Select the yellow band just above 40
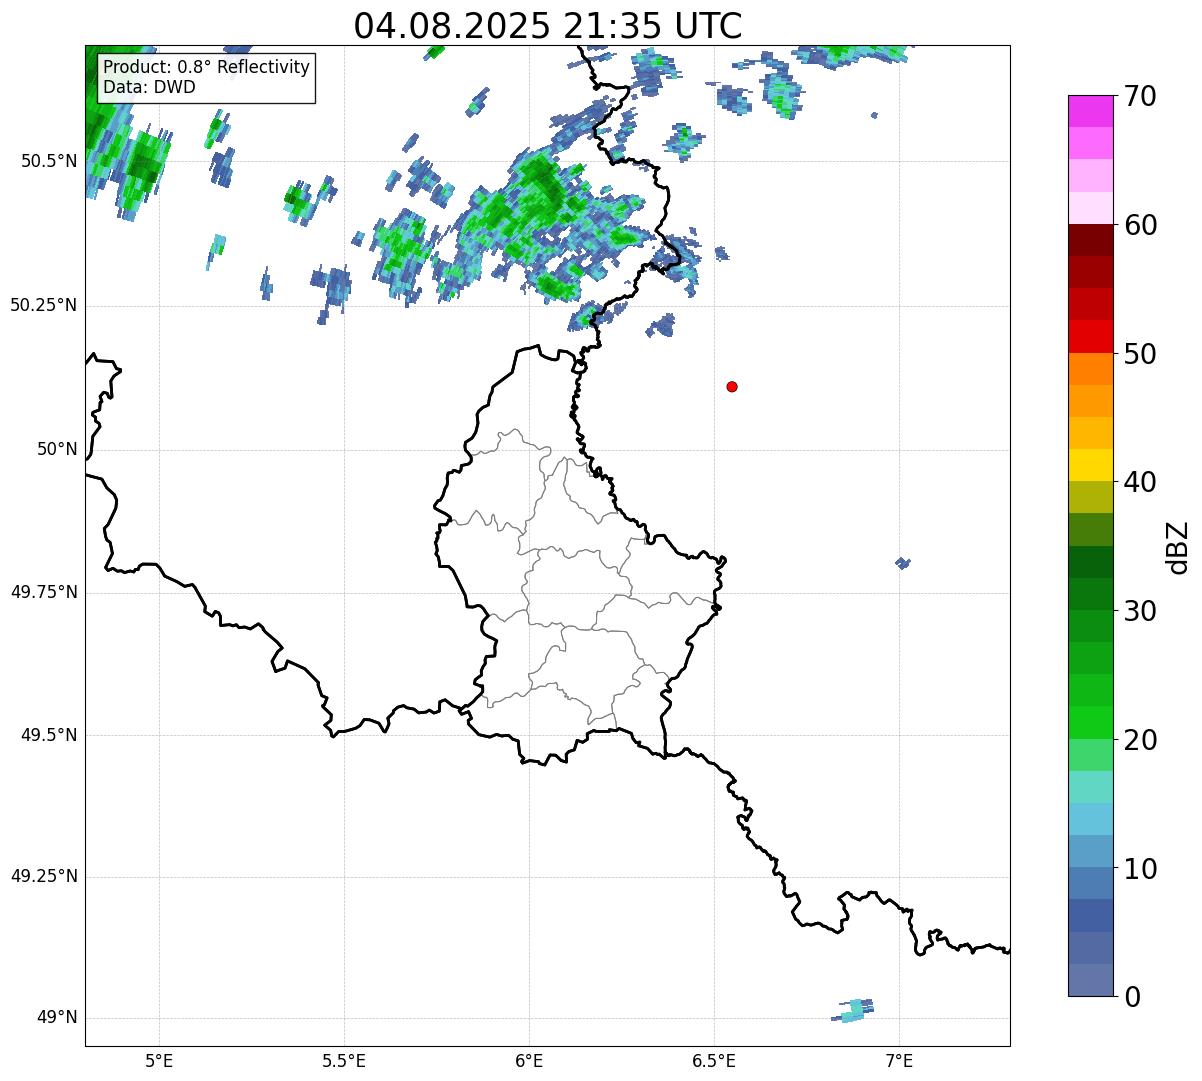1202x1081 pixels. pos(1091,465)
